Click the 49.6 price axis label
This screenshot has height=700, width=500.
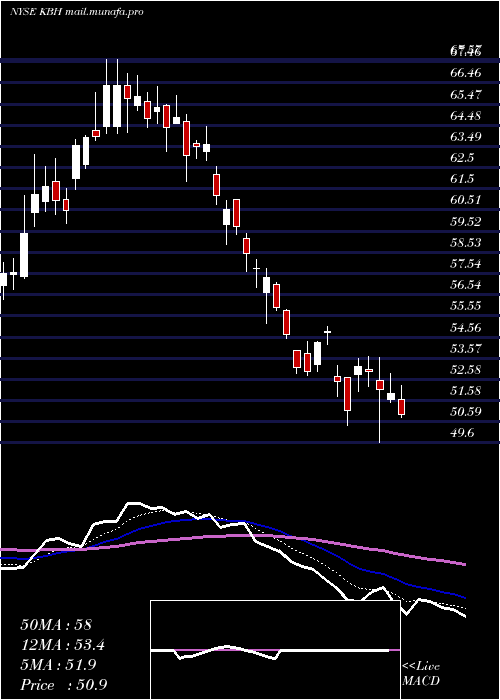tap(462, 433)
